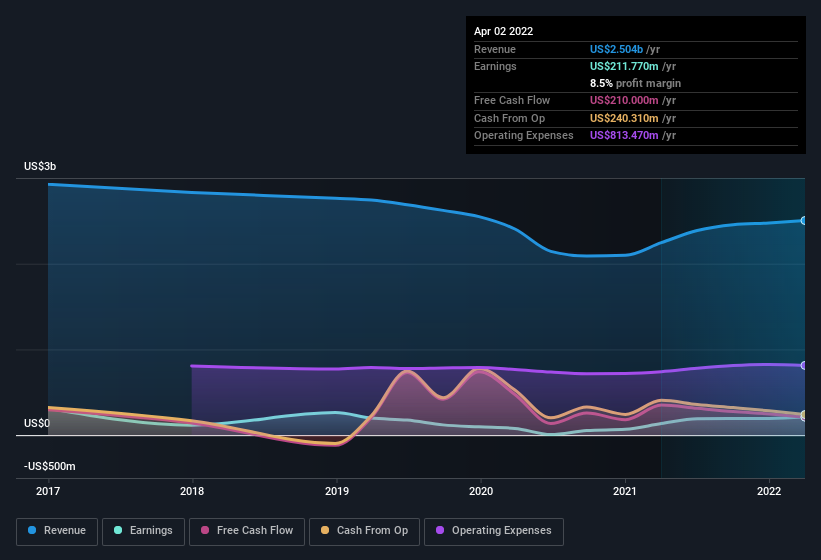Click the Revenue line endpoint marker
The image size is (821, 560).
804,221
